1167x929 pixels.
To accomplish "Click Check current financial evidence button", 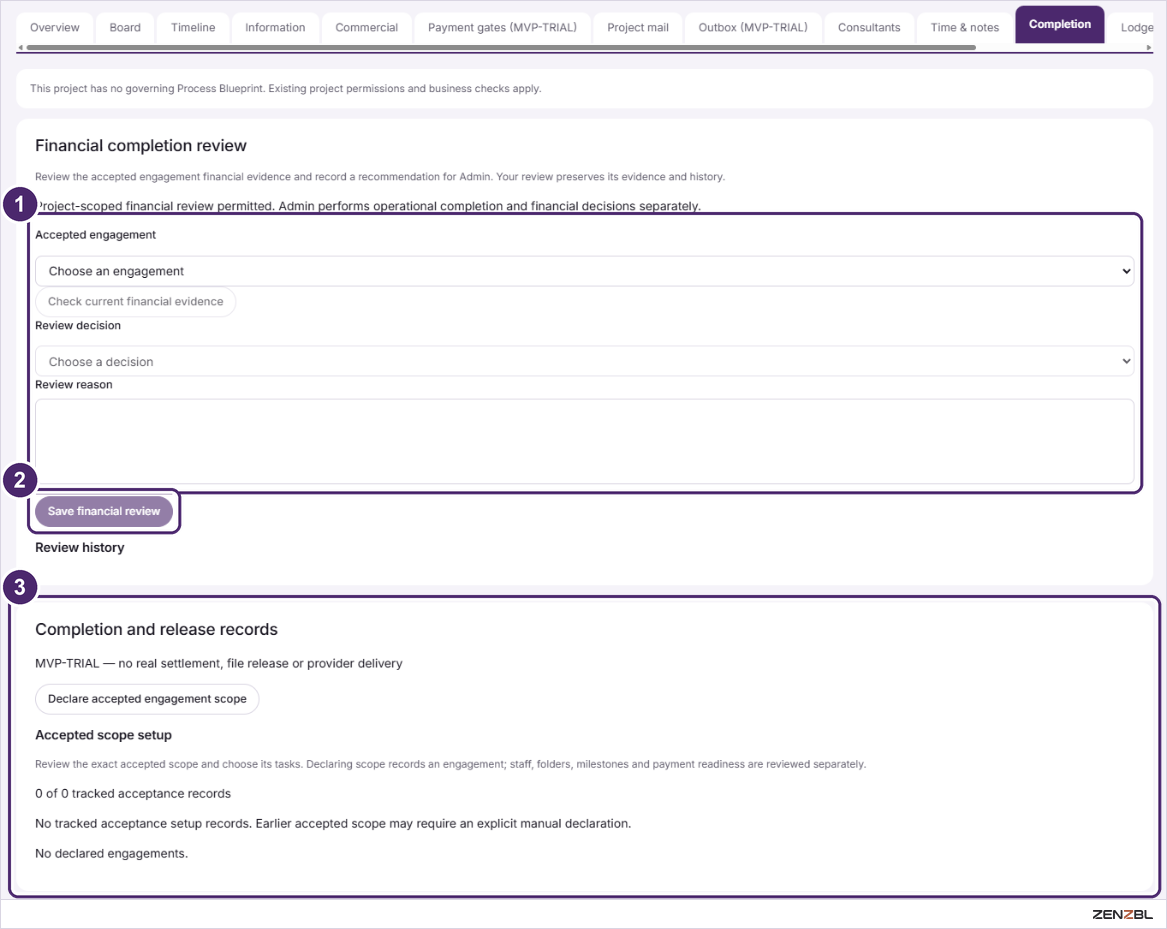I will click(135, 301).
